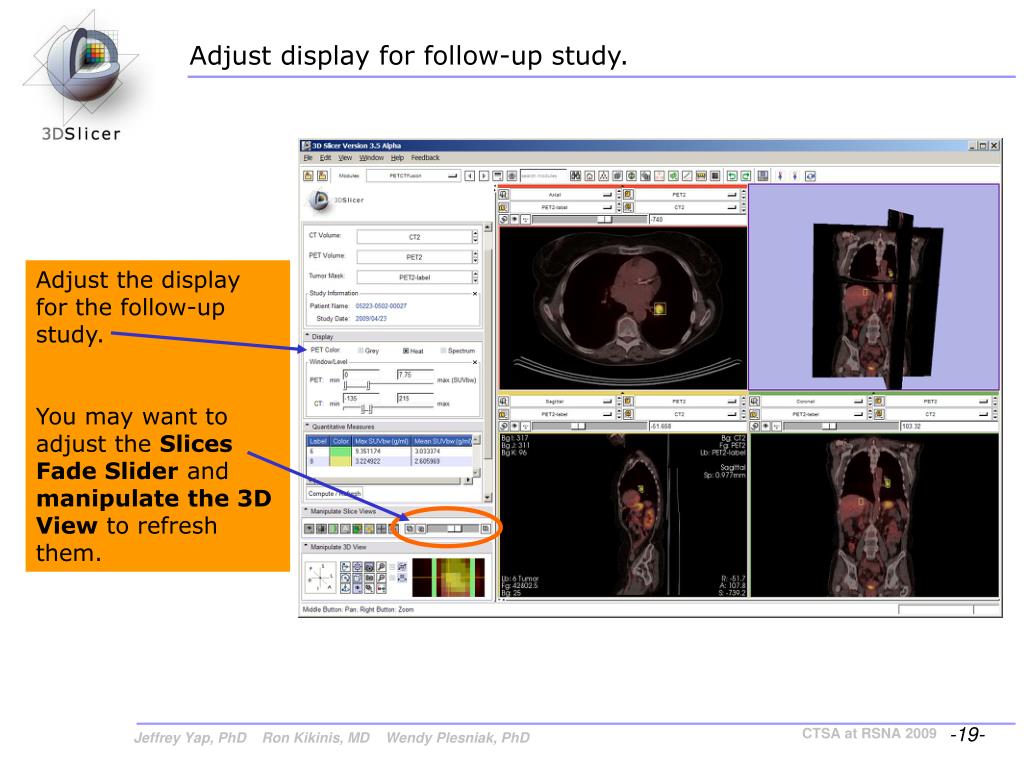Click the CT min field showing -135
Image resolution: width=1024 pixels, height=768 pixels.
click(x=361, y=398)
